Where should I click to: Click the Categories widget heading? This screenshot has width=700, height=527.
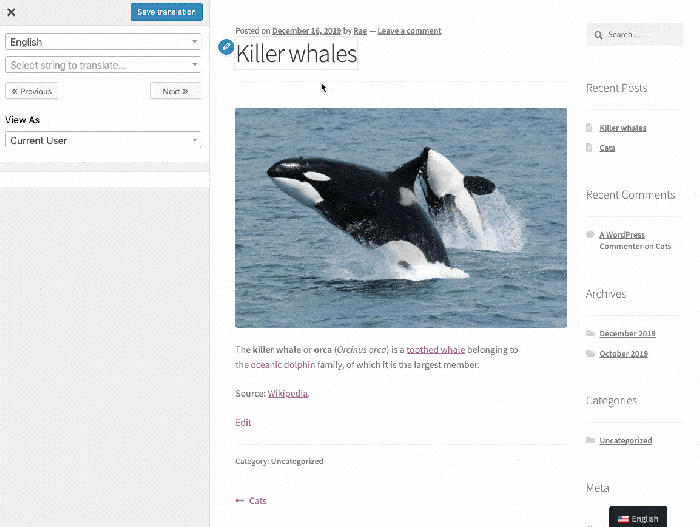point(611,401)
